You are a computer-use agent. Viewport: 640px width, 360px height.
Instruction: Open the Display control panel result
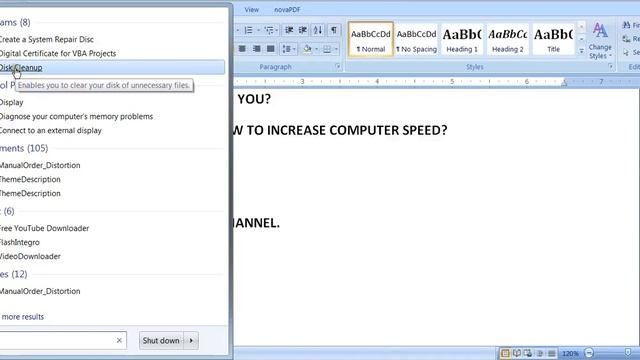tap(11, 102)
